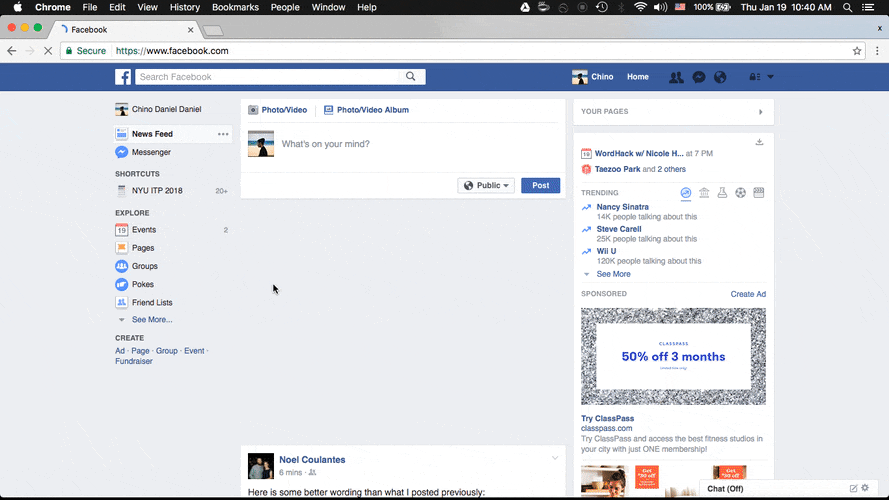The width and height of the screenshot is (889, 500).
Task: Open Chino profile link in top bar
Action: (592, 77)
